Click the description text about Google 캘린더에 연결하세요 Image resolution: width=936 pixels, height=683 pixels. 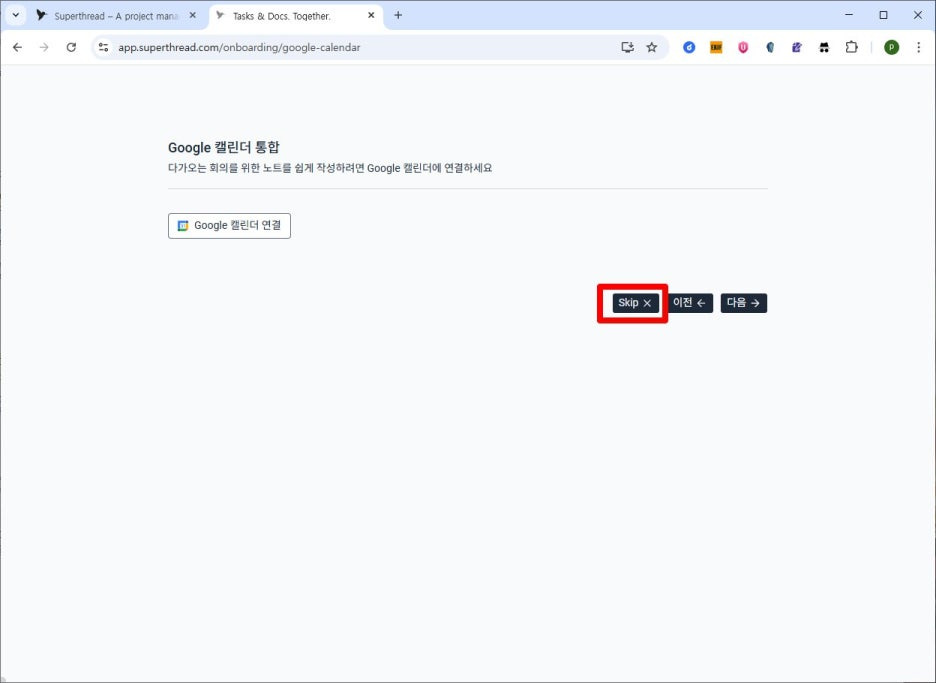point(330,168)
